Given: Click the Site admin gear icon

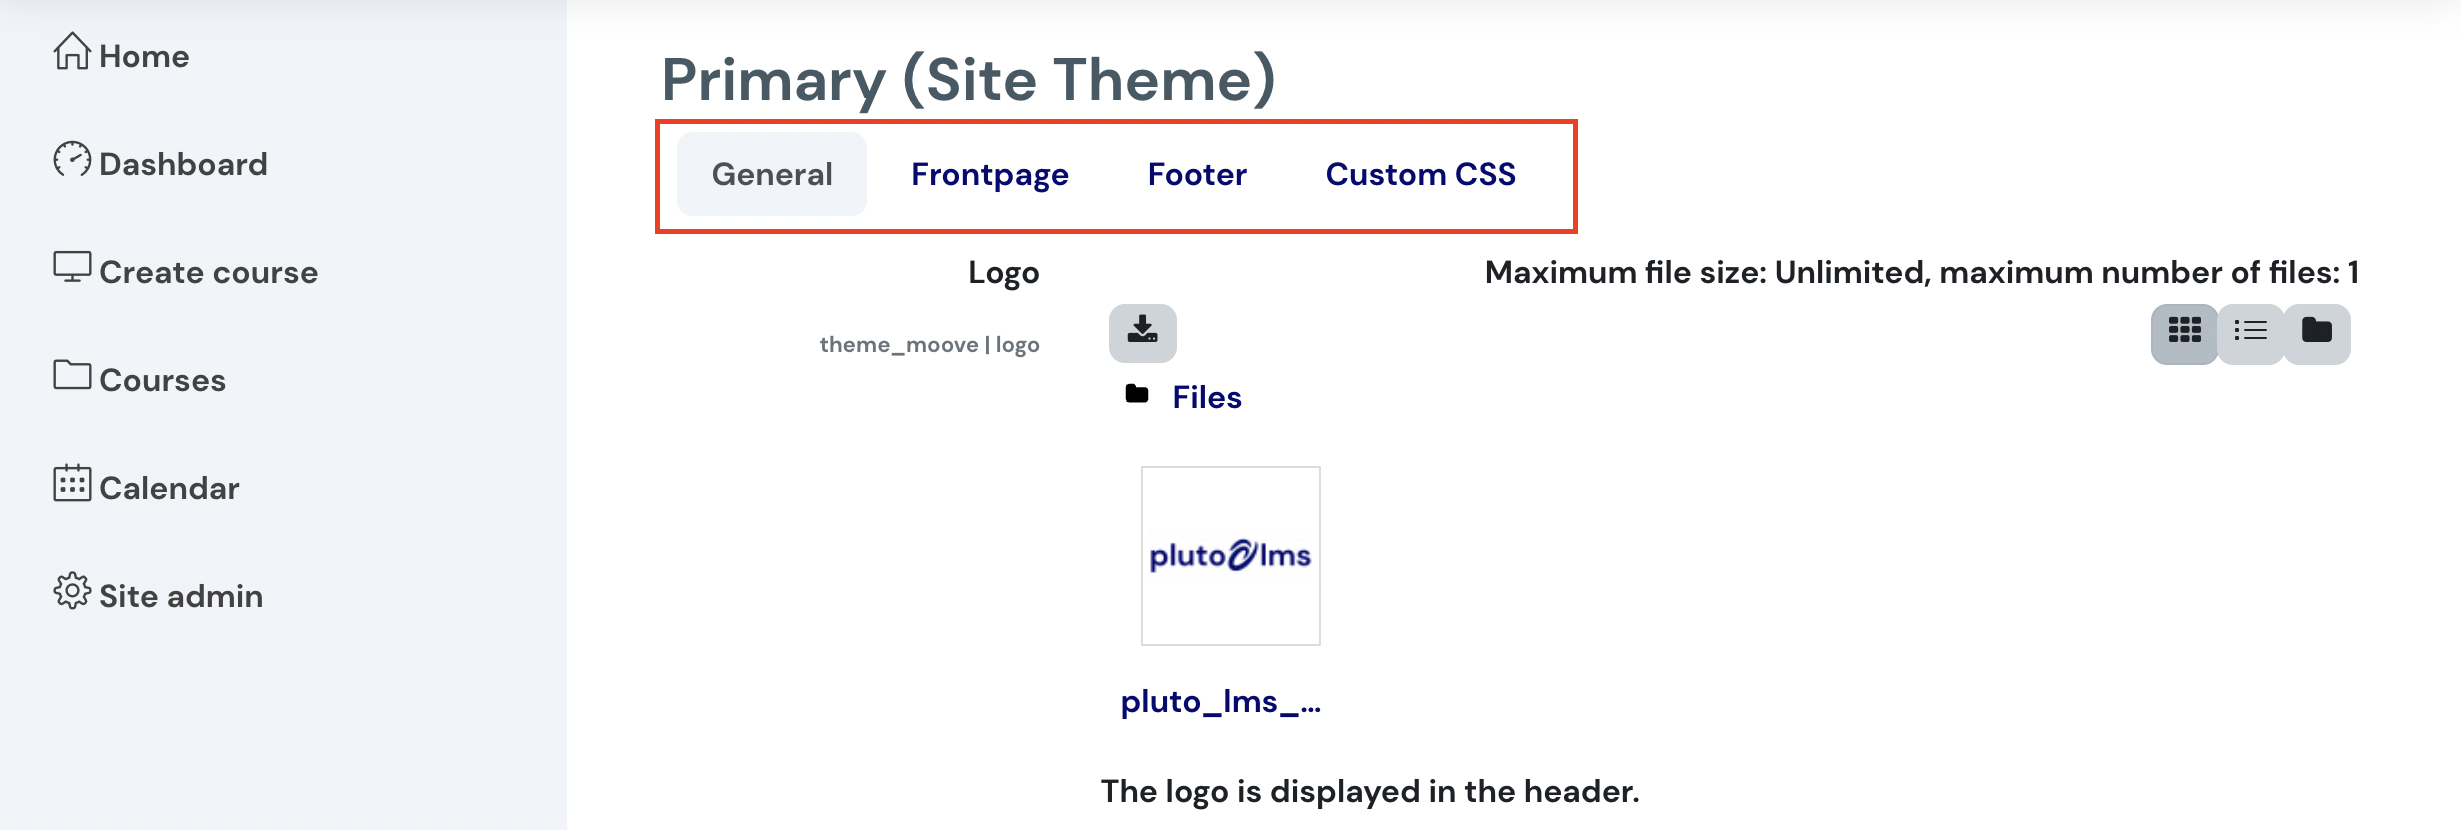Looking at the screenshot, I should (72, 591).
